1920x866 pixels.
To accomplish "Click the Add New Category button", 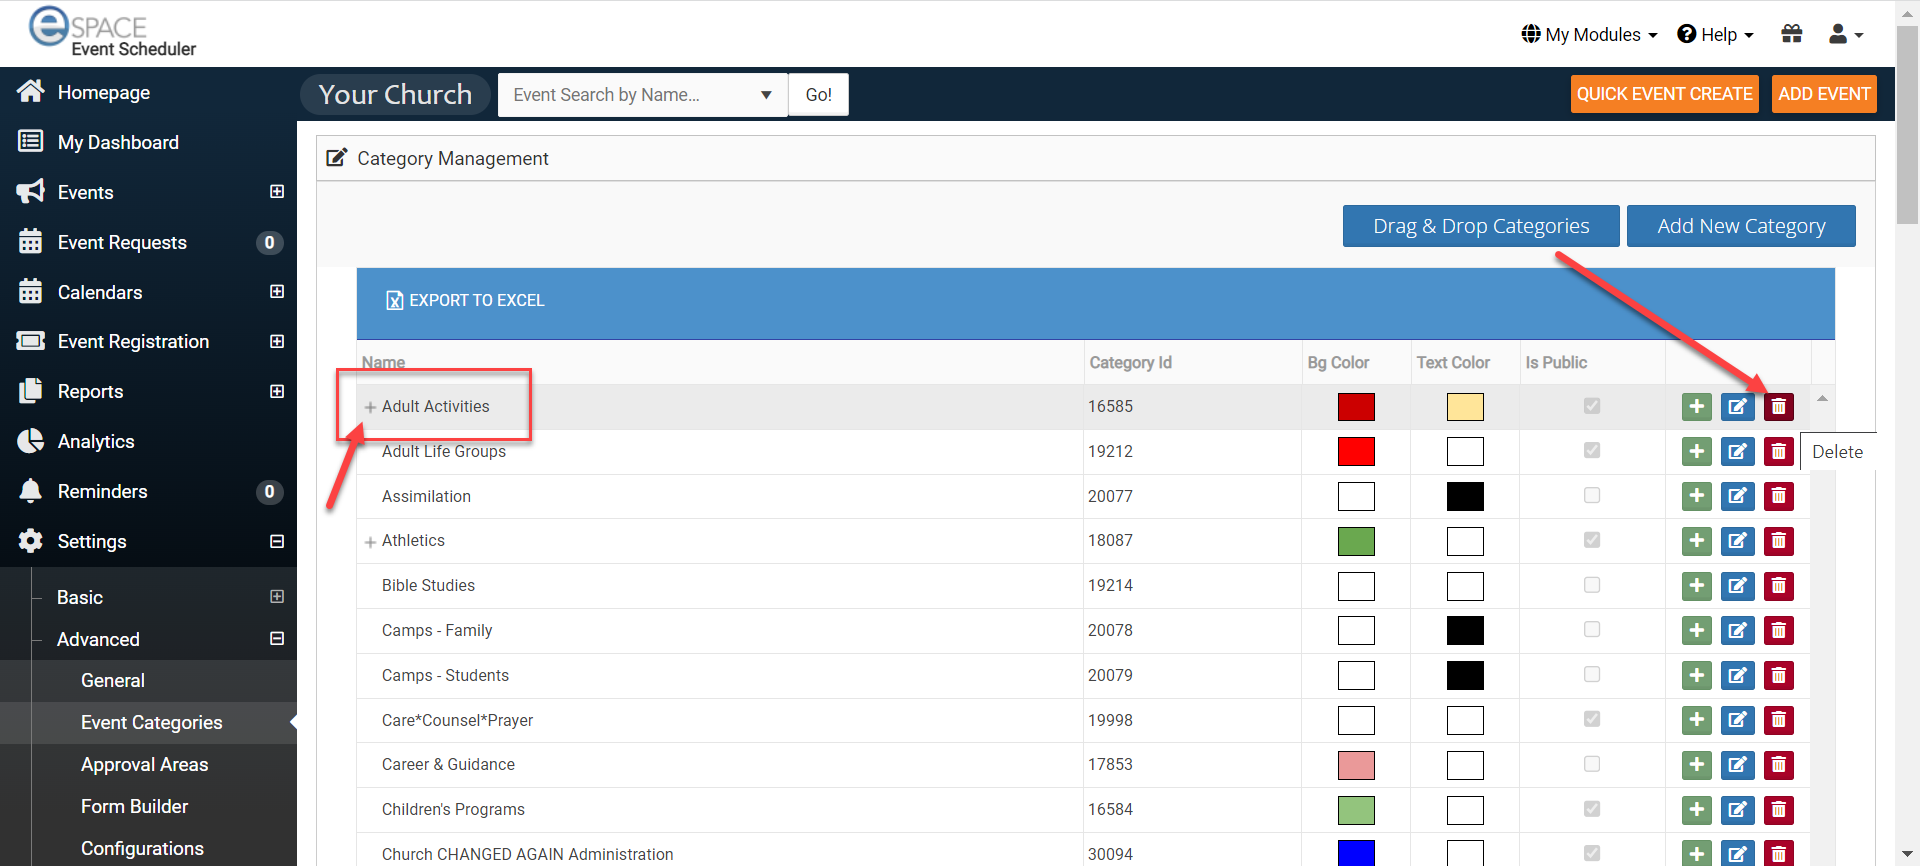I will pos(1740,226).
